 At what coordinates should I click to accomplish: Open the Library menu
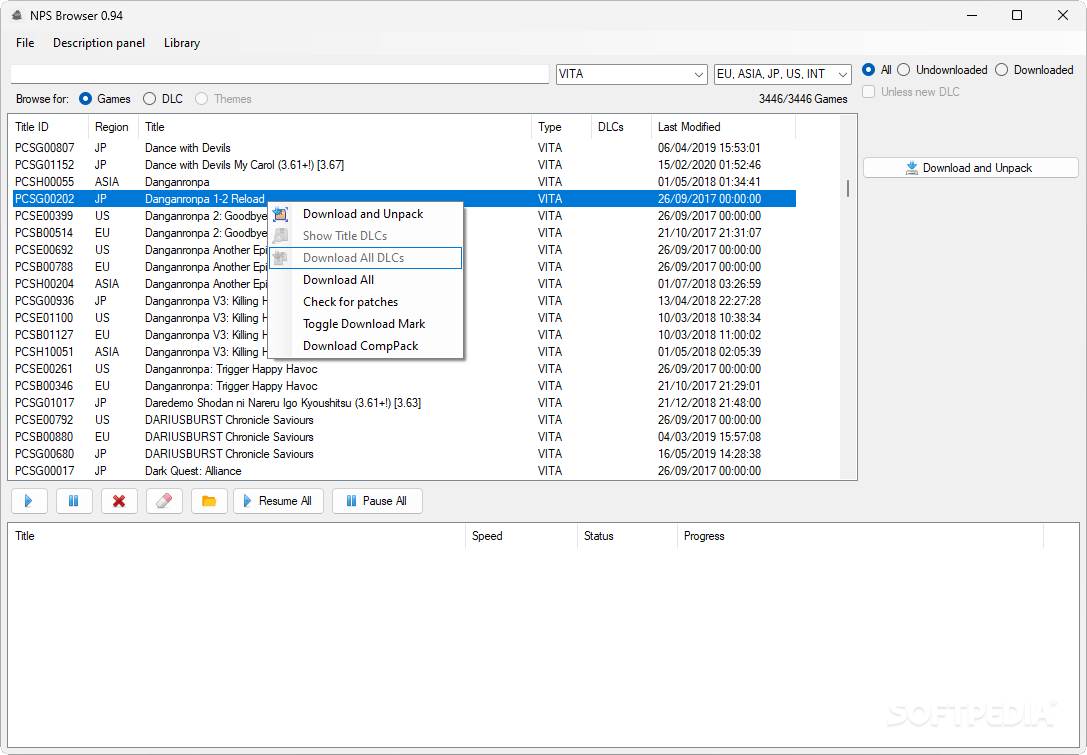click(182, 43)
